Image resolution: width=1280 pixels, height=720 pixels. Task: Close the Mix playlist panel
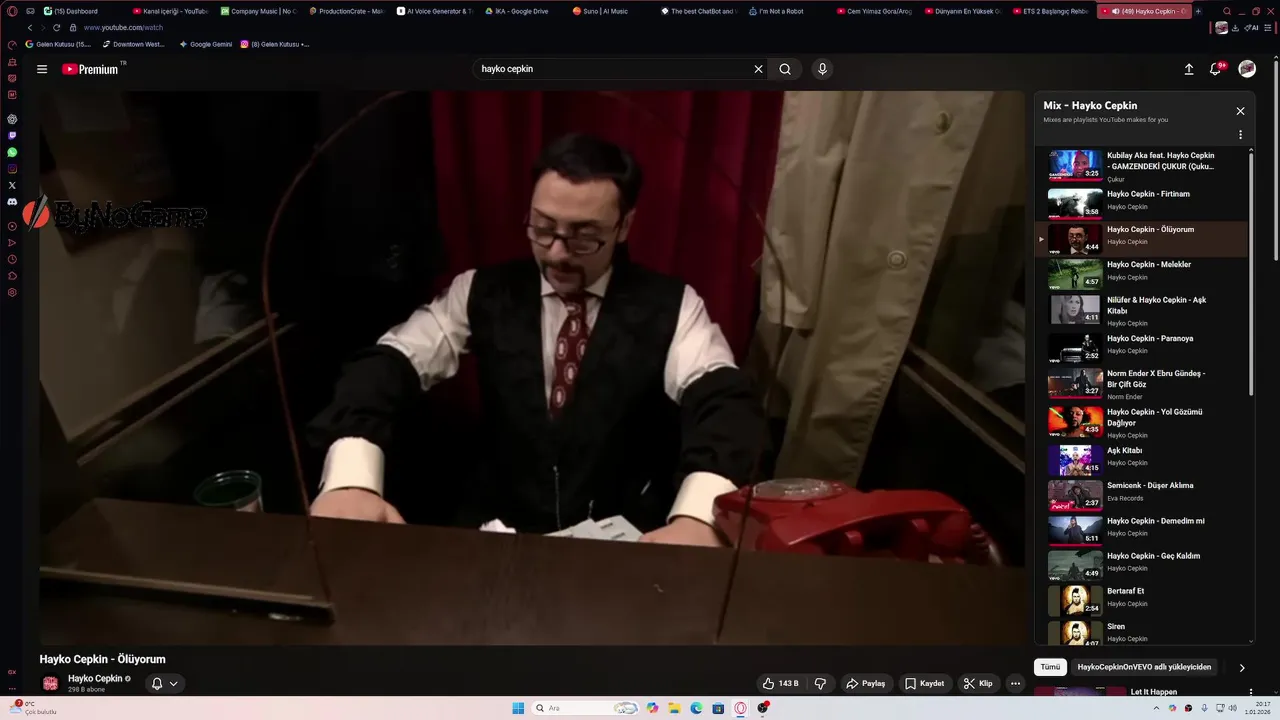pos(1240,111)
